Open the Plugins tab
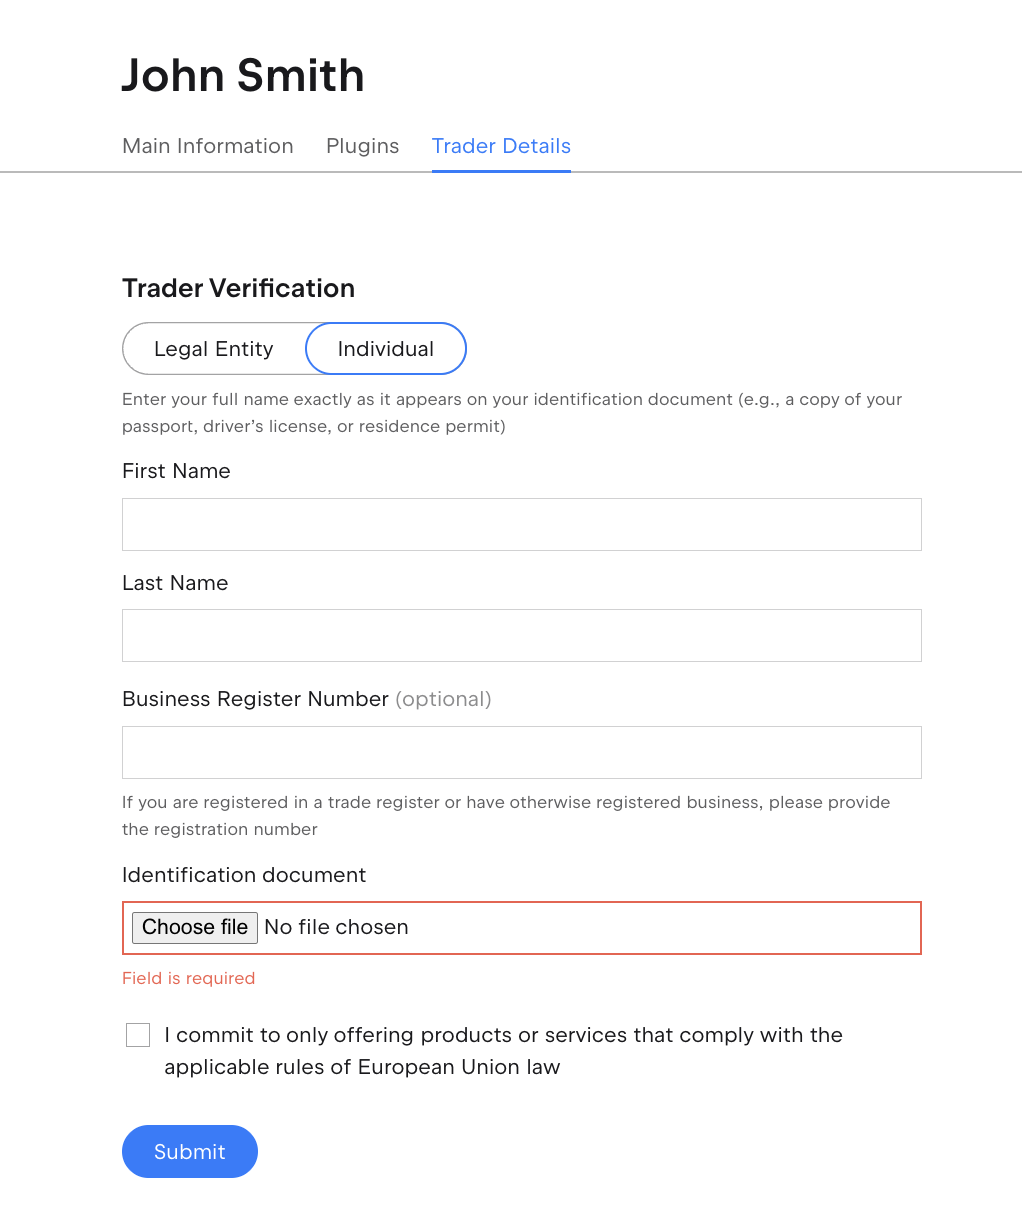 [x=362, y=146]
